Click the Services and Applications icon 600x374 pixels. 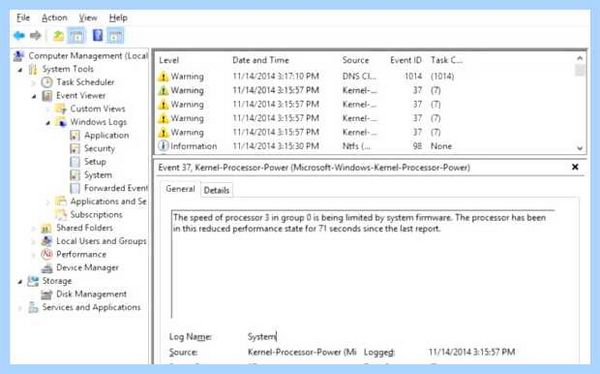[33, 307]
